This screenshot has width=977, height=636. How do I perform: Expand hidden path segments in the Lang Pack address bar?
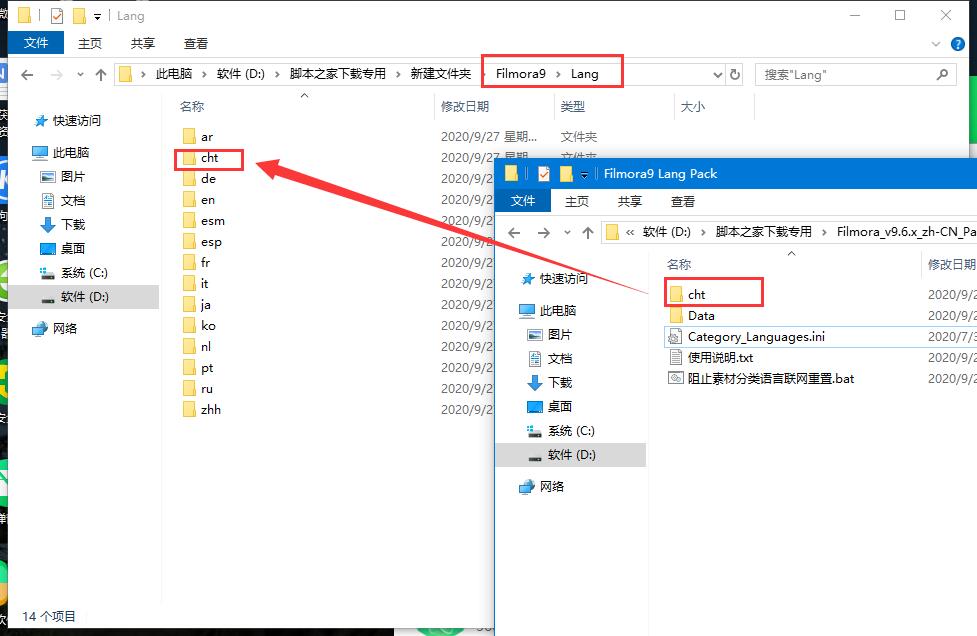coord(630,233)
